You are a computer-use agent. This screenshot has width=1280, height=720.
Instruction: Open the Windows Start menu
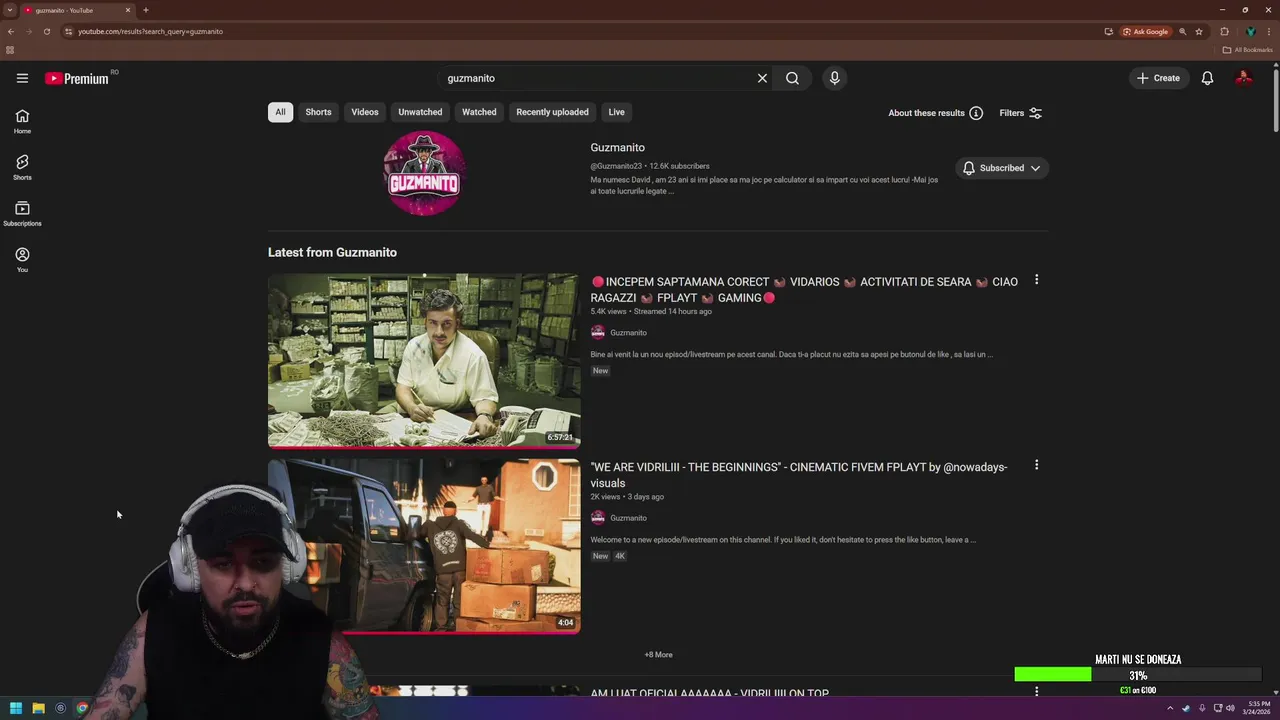(16, 708)
